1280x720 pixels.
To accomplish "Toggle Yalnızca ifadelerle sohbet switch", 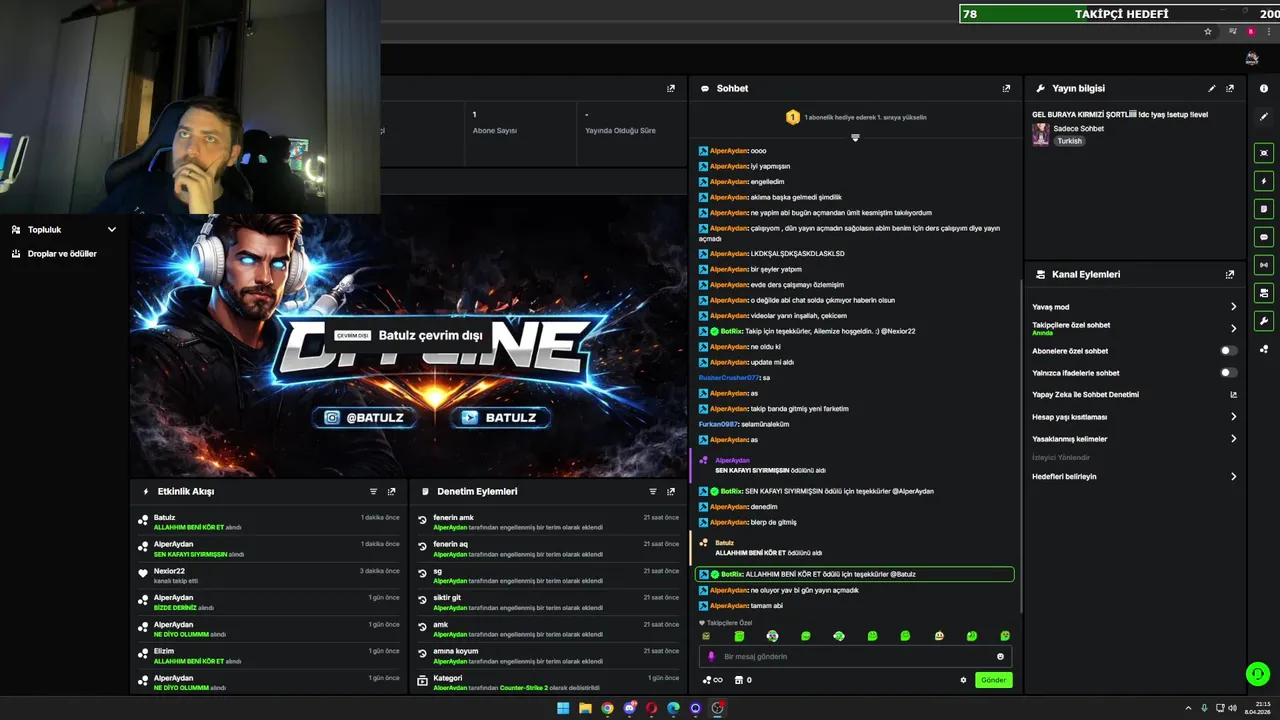I will pos(1228,373).
